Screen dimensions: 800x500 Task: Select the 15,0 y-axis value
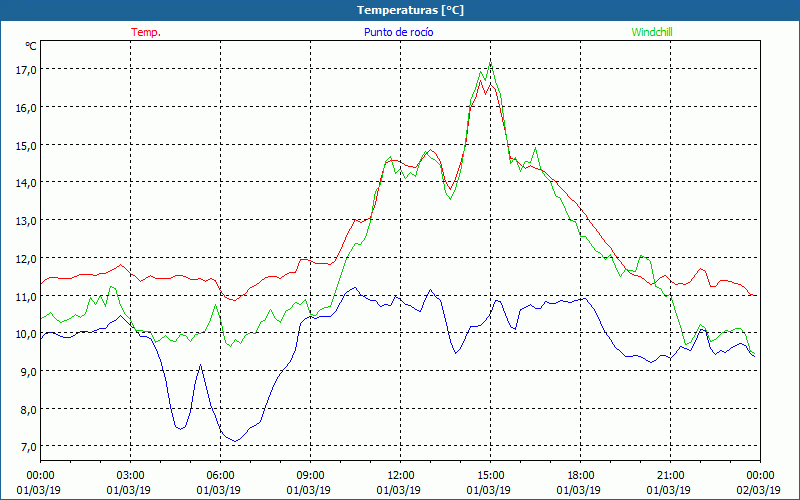(x=26, y=145)
